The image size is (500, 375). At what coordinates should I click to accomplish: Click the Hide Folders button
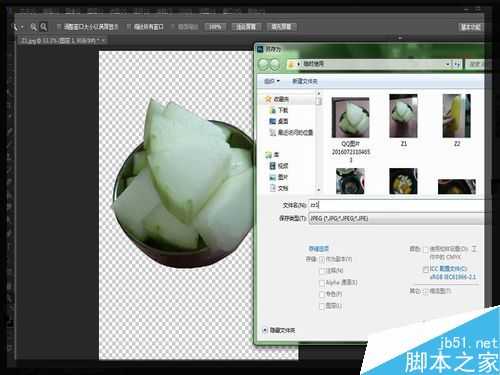click(282, 330)
